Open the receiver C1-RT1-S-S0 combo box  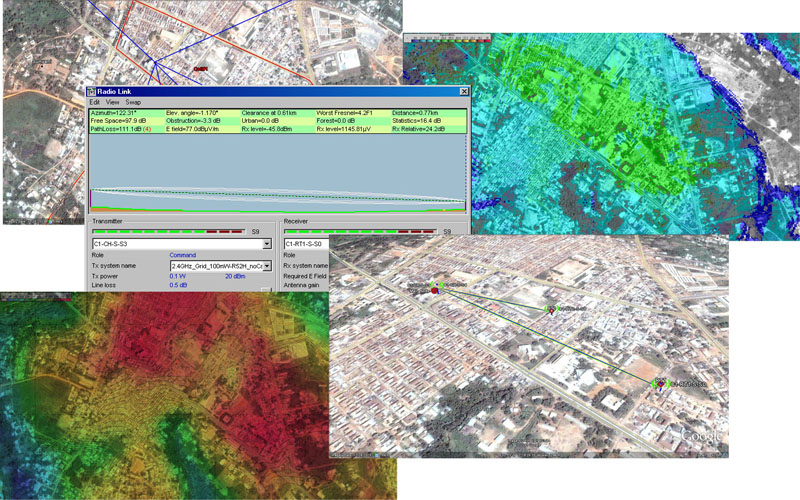[307, 244]
